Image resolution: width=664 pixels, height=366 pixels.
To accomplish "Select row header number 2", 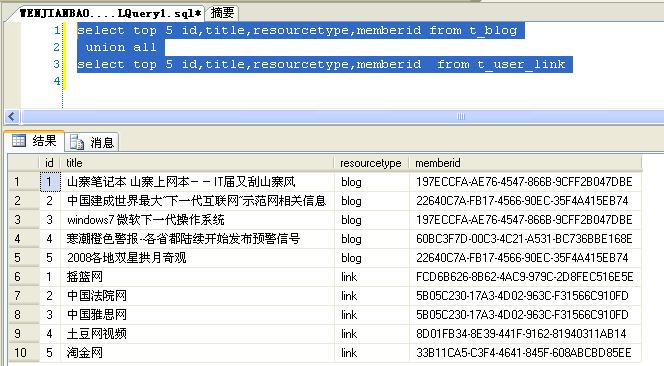I will click(24, 201).
